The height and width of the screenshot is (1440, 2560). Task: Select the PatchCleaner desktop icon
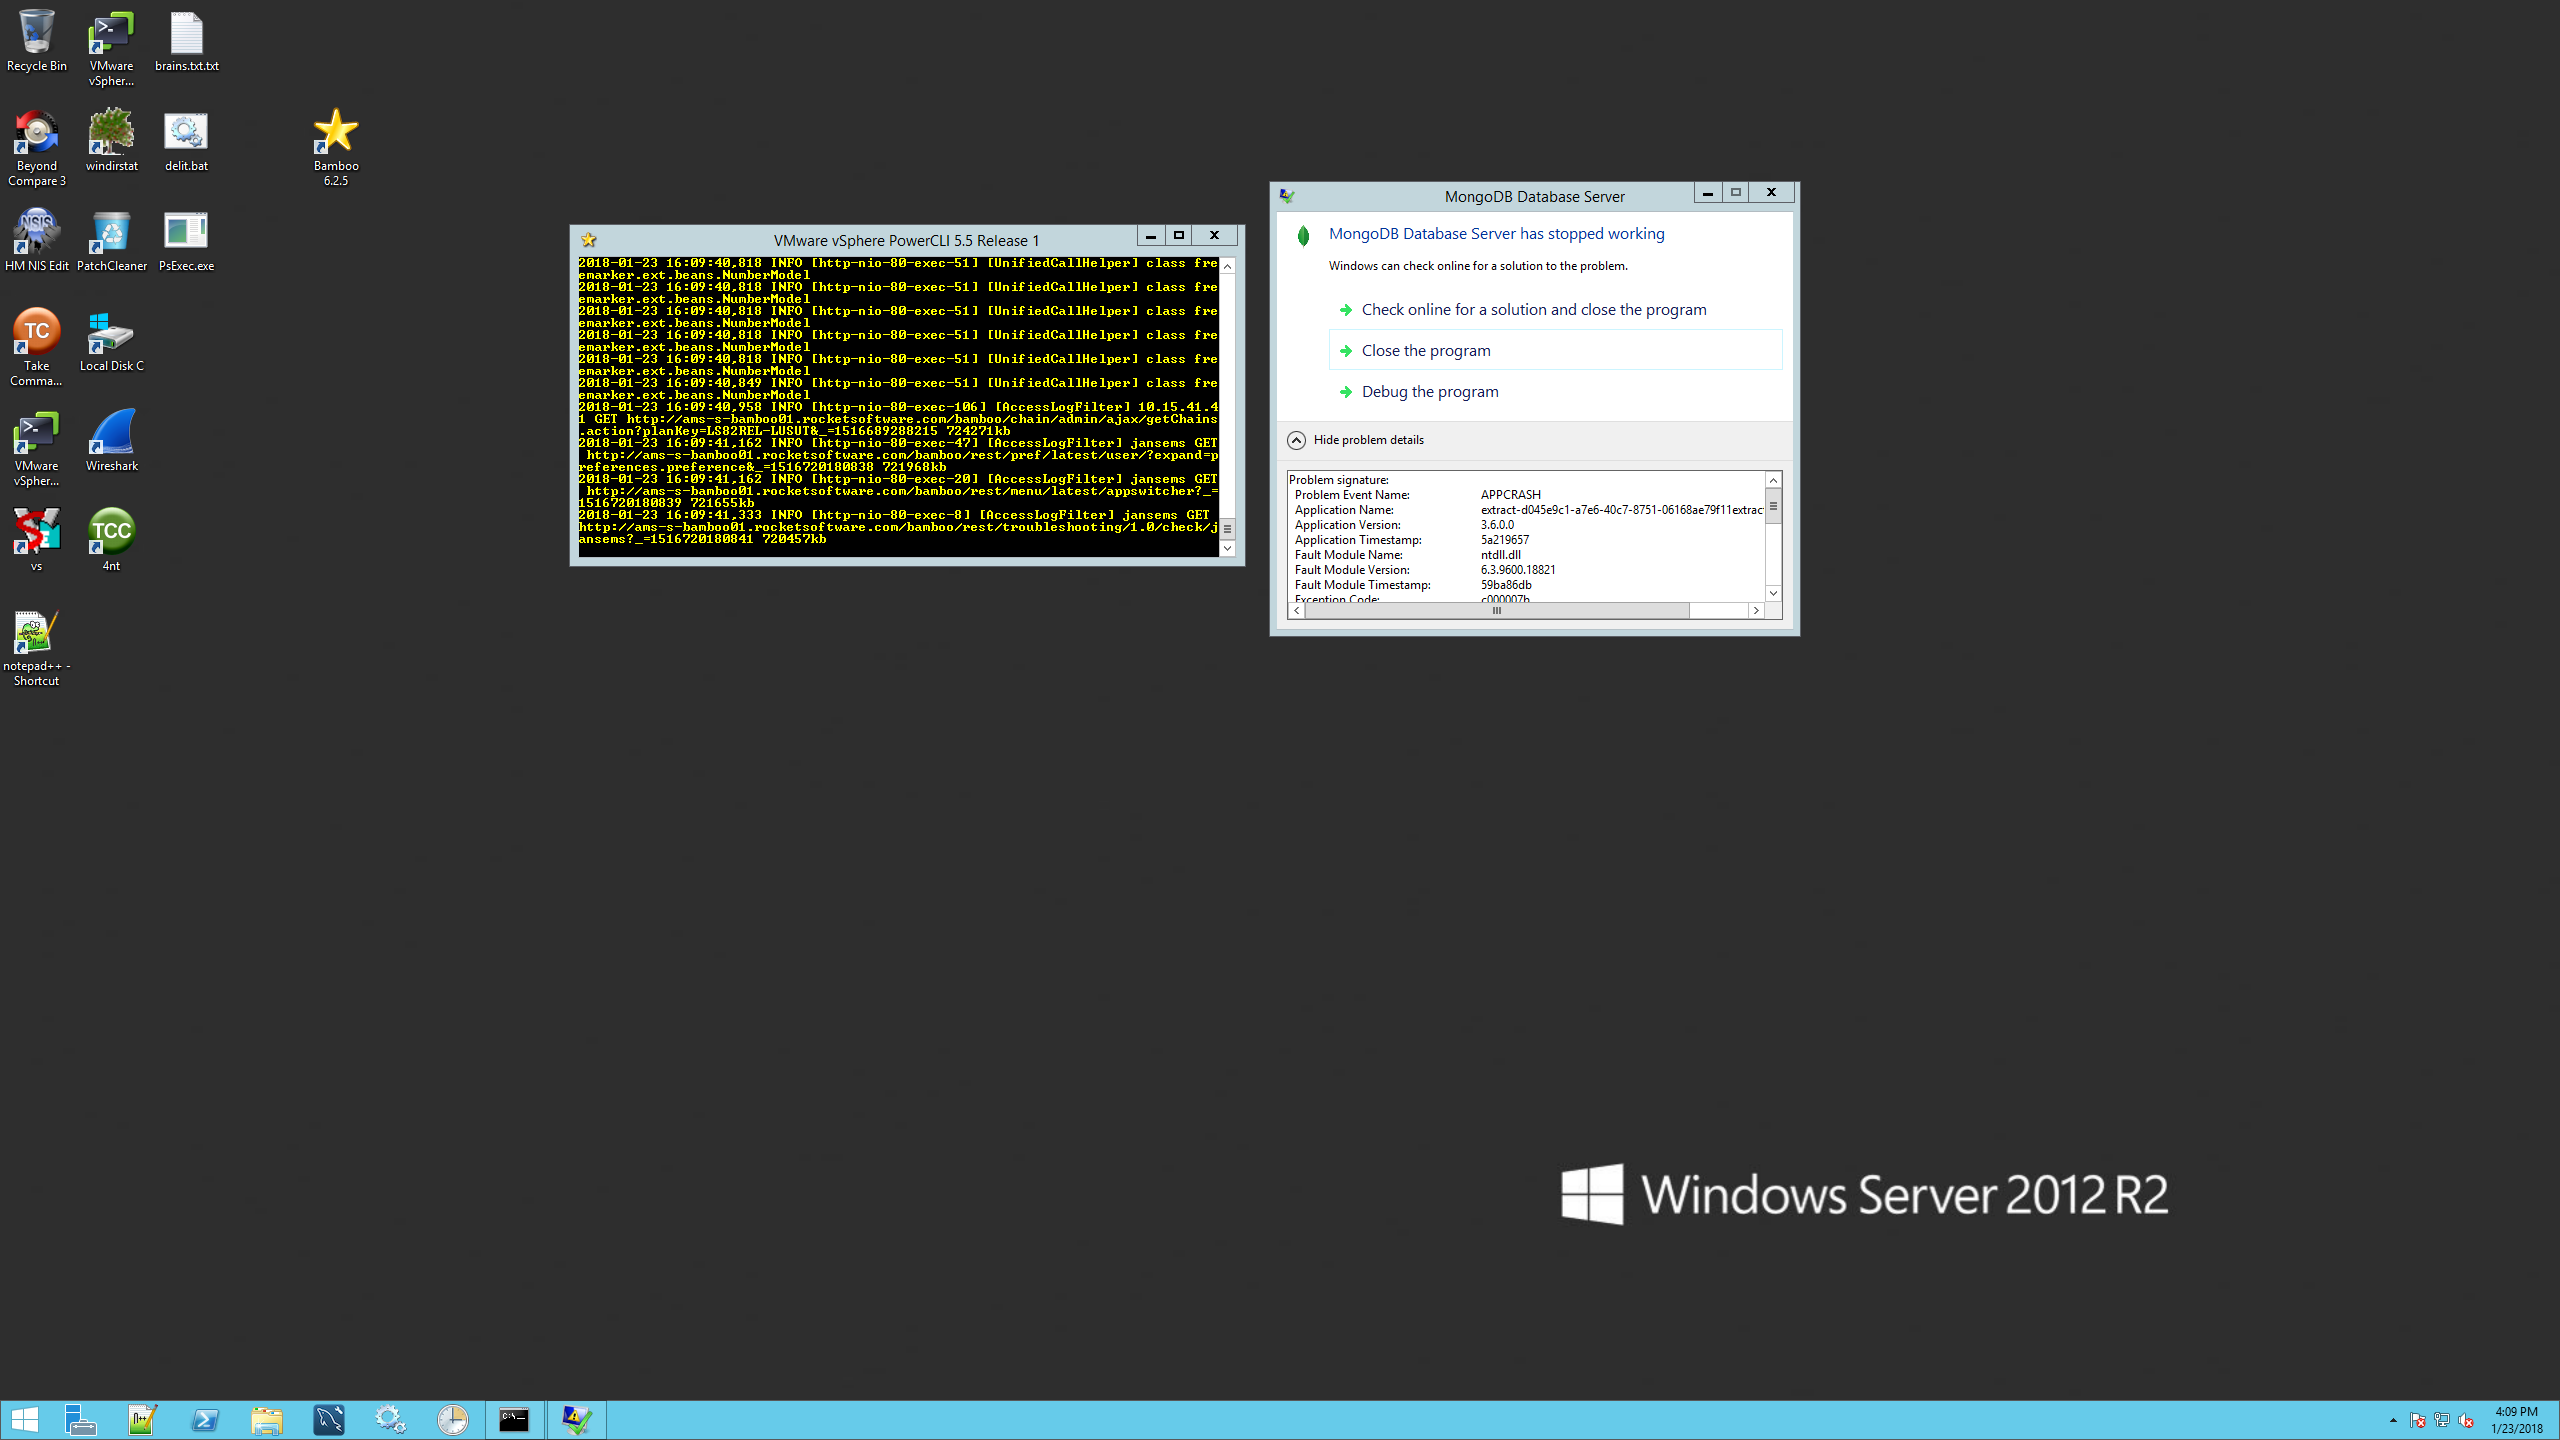coord(111,241)
